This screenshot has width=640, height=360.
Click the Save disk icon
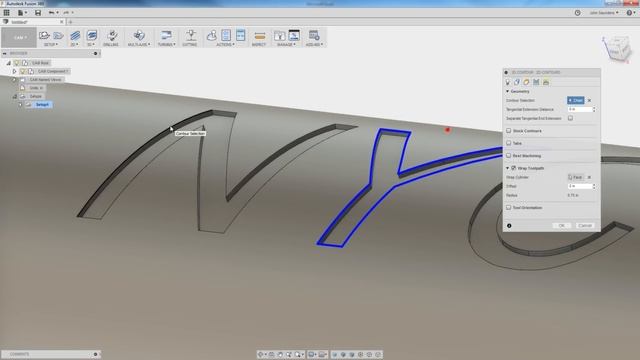[x=38, y=13]
